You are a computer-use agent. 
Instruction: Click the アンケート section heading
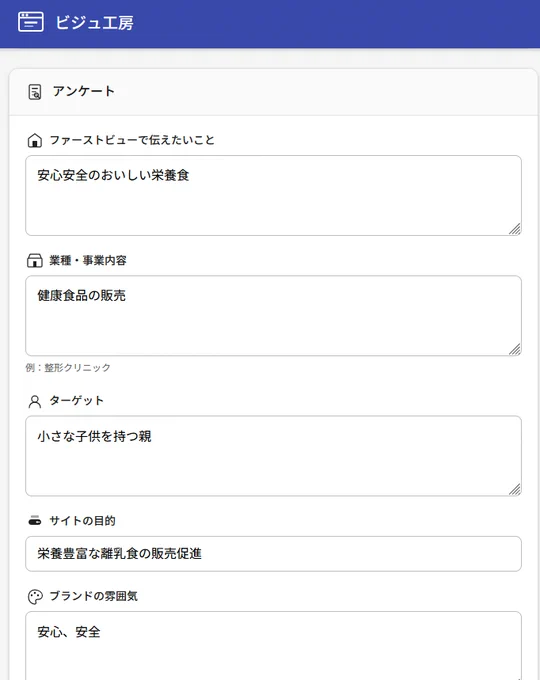point(84,92)
